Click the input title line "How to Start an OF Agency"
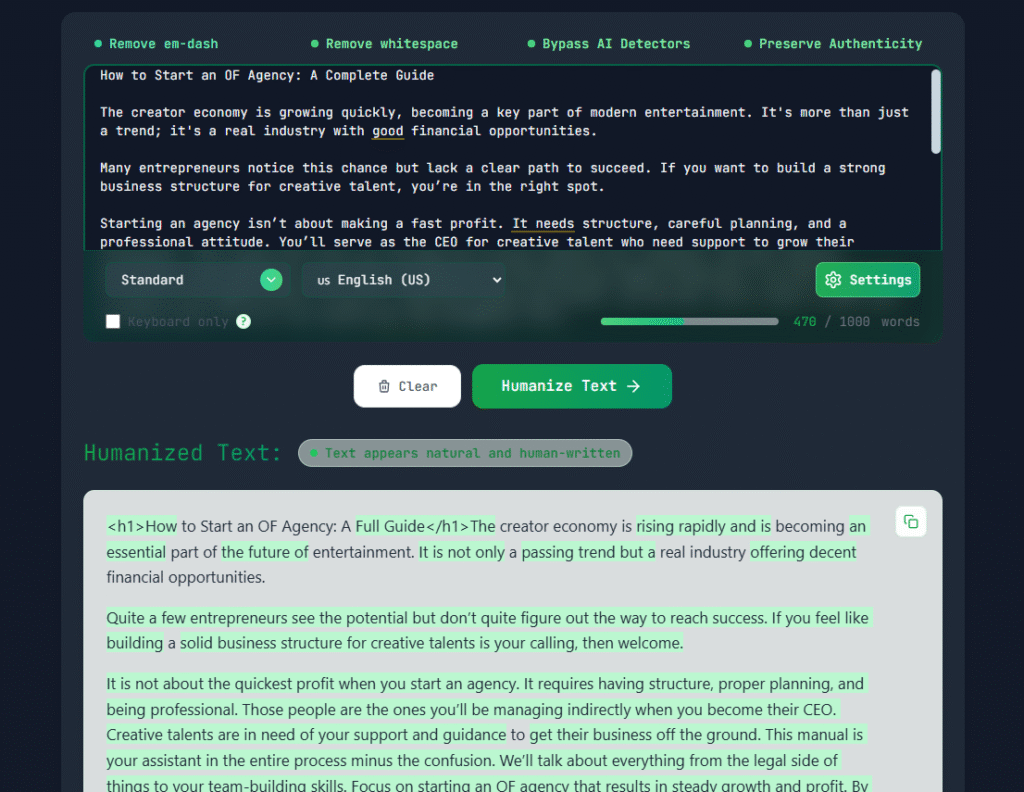 [x=267, y=76]
